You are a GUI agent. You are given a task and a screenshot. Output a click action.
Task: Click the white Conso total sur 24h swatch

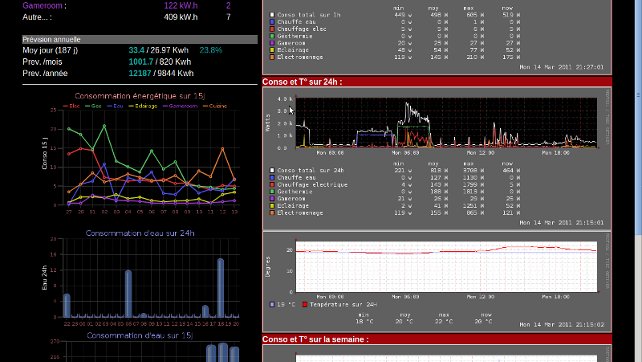272,170
